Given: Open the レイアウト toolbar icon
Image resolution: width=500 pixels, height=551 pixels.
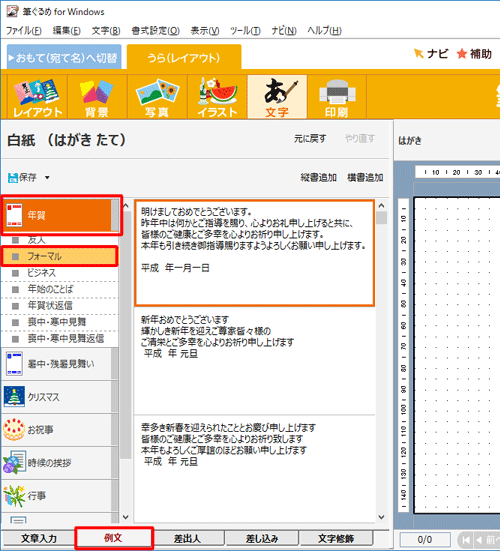Looking at the screenshot, I should coord(37,97).
